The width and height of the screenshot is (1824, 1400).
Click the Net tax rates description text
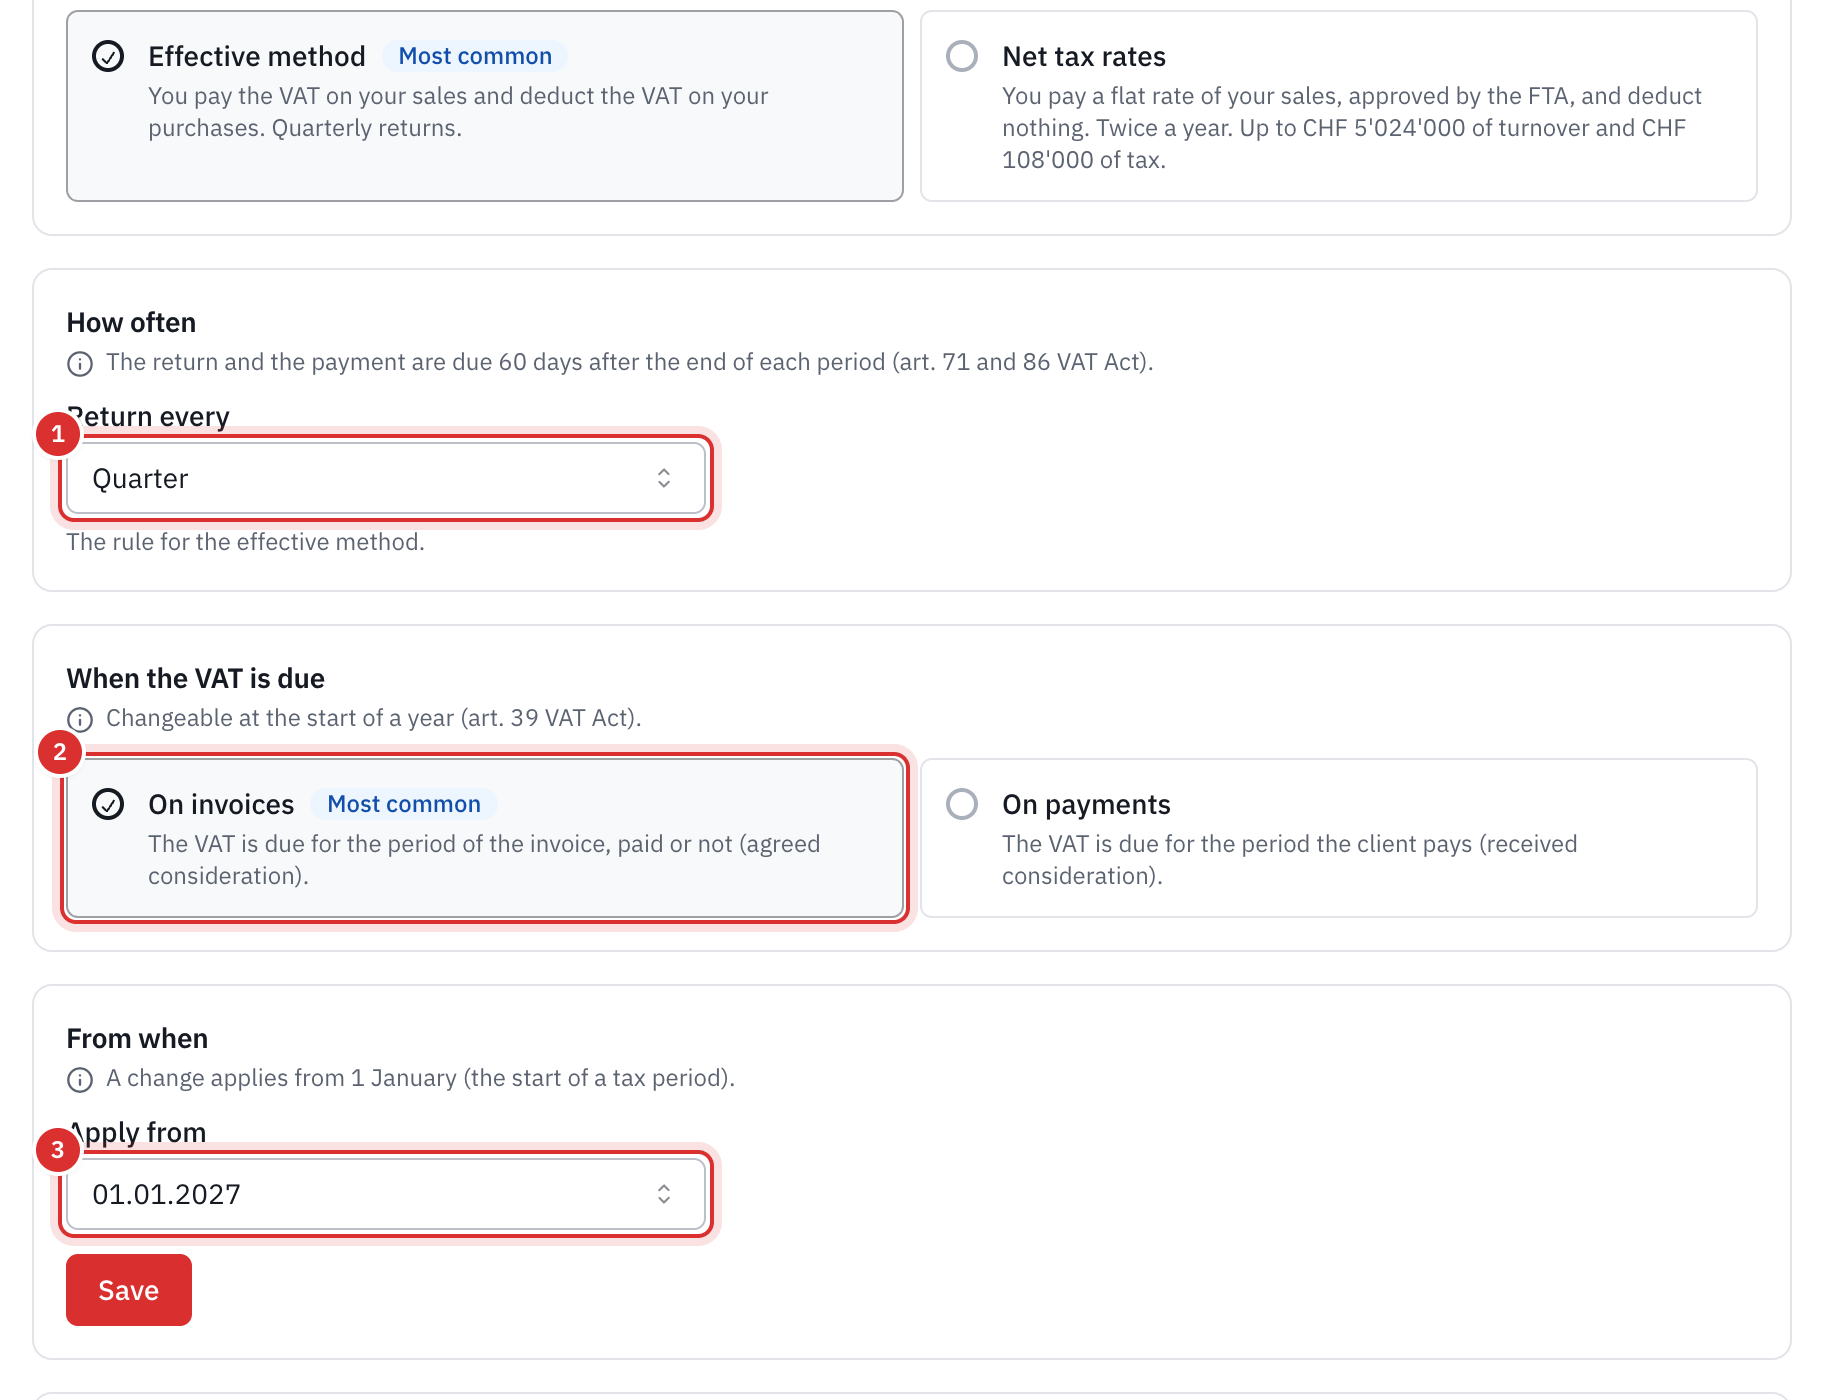click(1352, 128)
